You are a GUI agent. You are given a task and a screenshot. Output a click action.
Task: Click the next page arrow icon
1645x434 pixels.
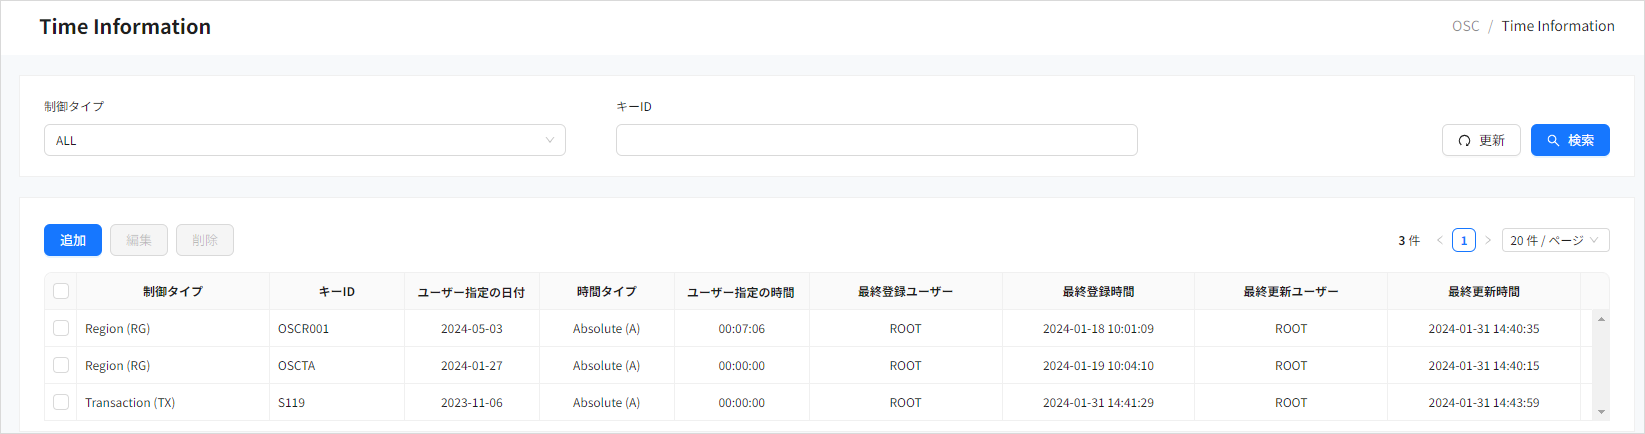pos(1488,240)
